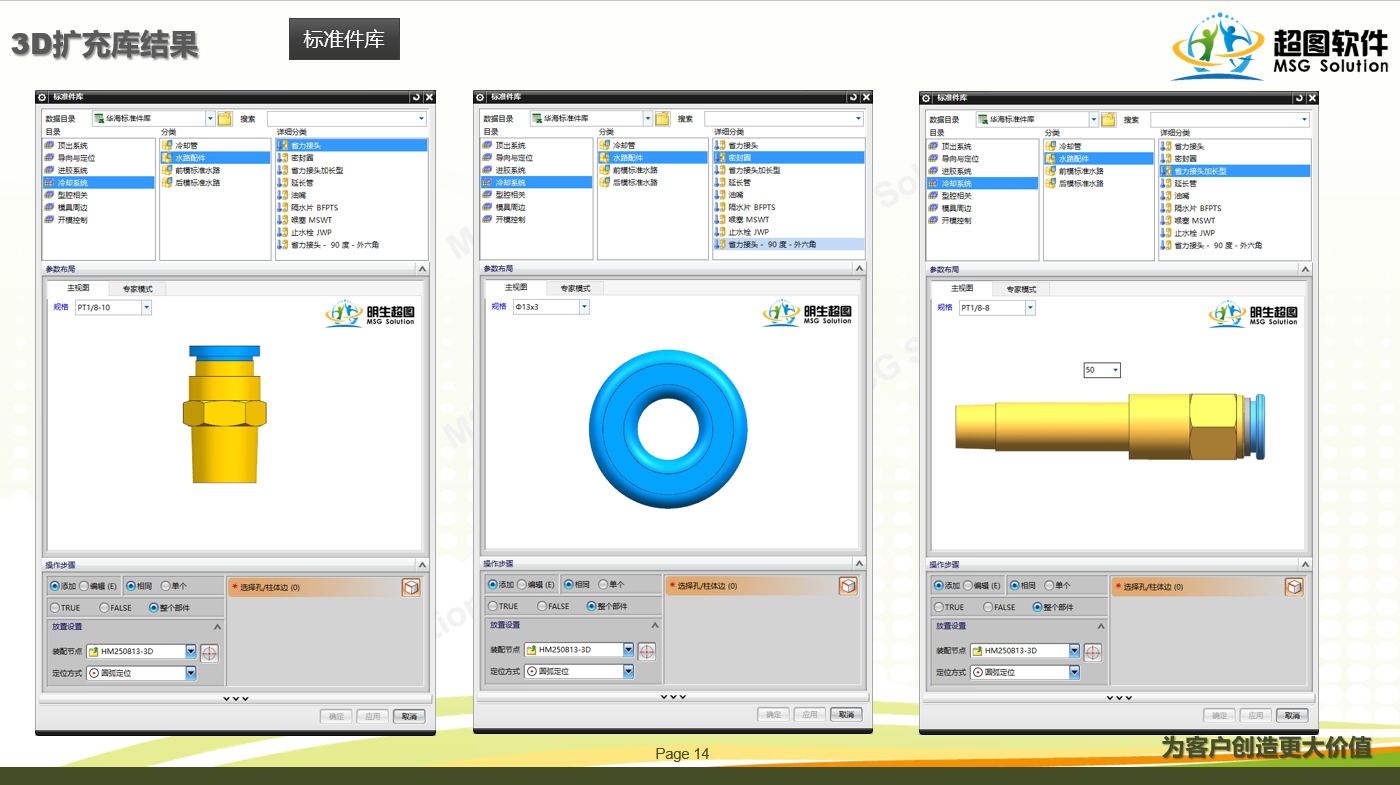Viewport: 1400px width, 785px height.
Task: Select 喉塞 MSWT in Φ13x3 dialog list
Action: pos(789,219)
